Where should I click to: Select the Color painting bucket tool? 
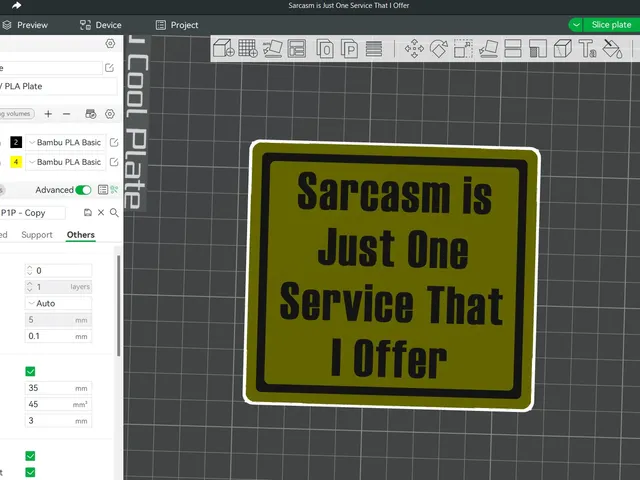click(x=612, y=49)
